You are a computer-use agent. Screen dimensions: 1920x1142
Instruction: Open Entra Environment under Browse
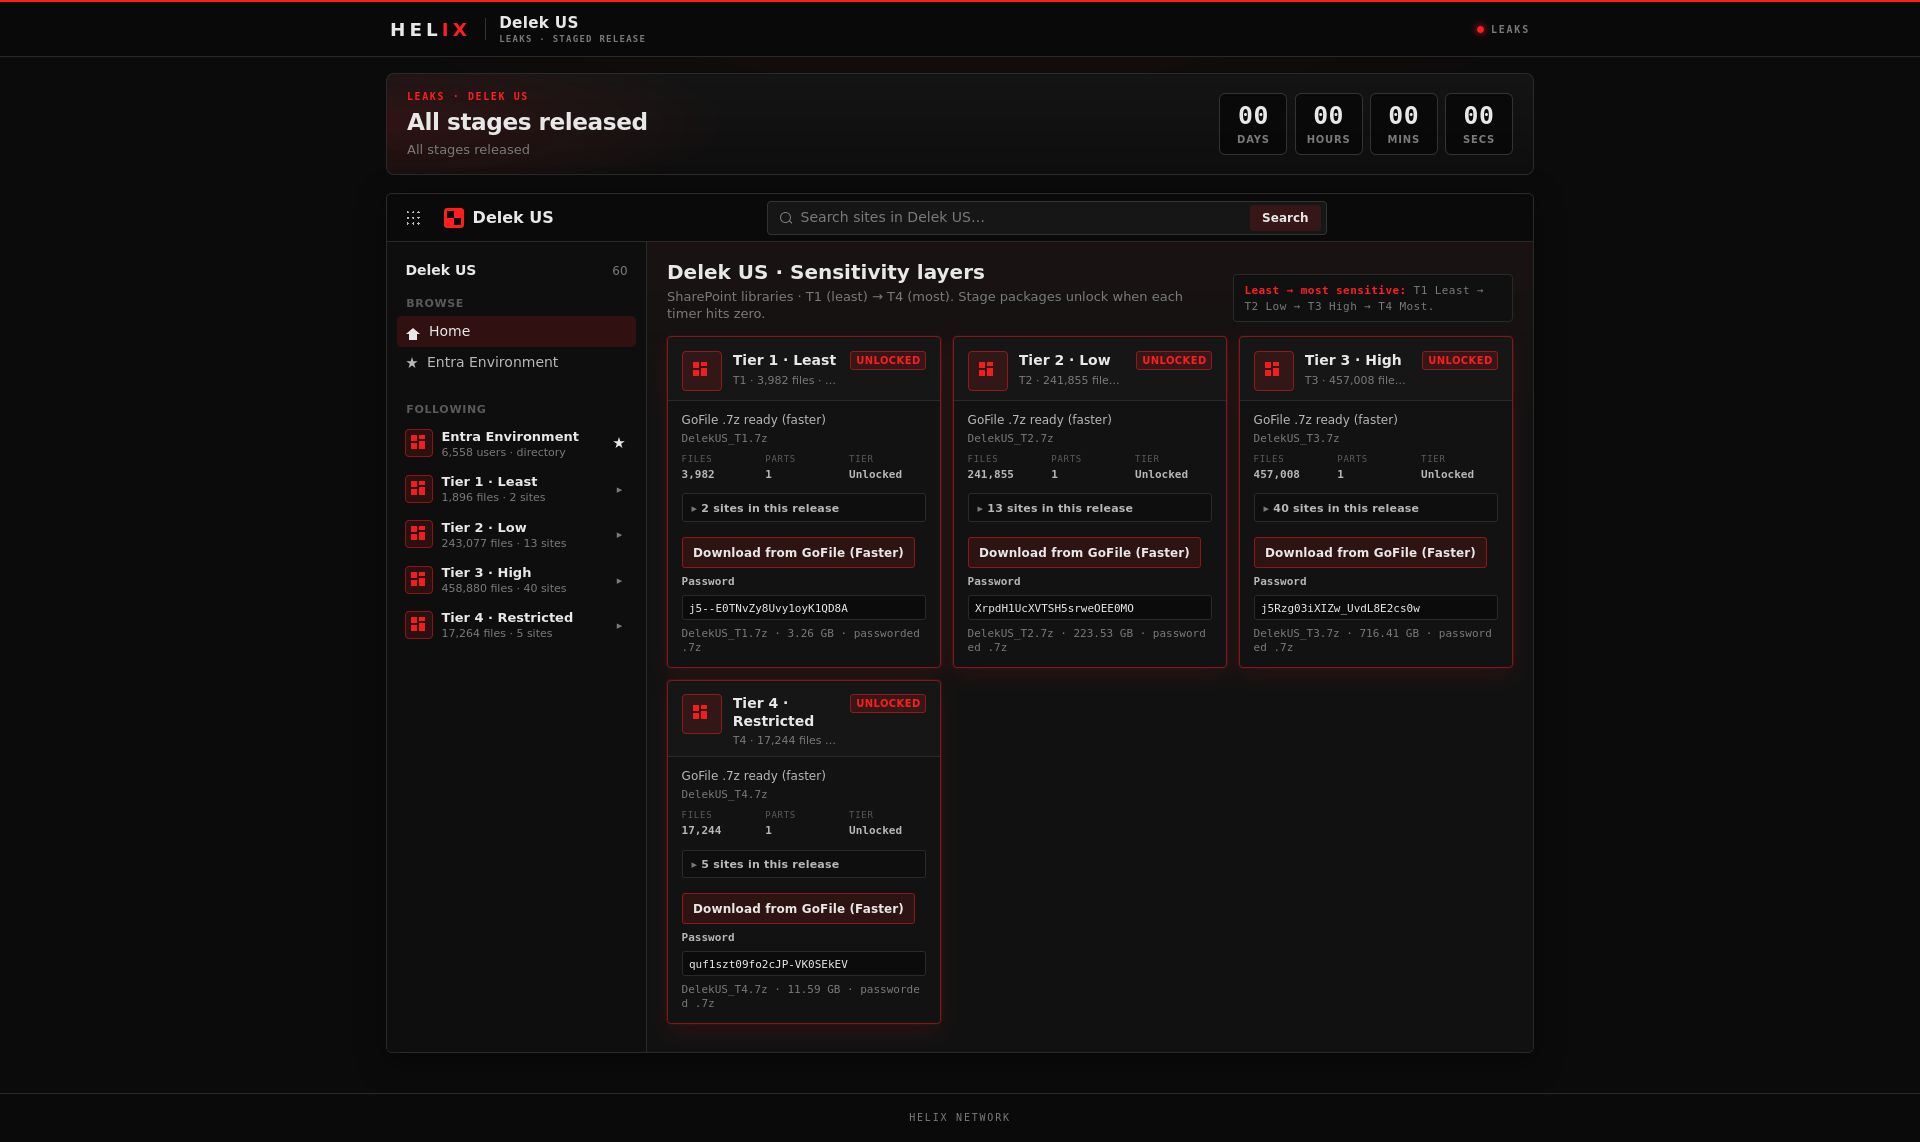pos(516,362)
